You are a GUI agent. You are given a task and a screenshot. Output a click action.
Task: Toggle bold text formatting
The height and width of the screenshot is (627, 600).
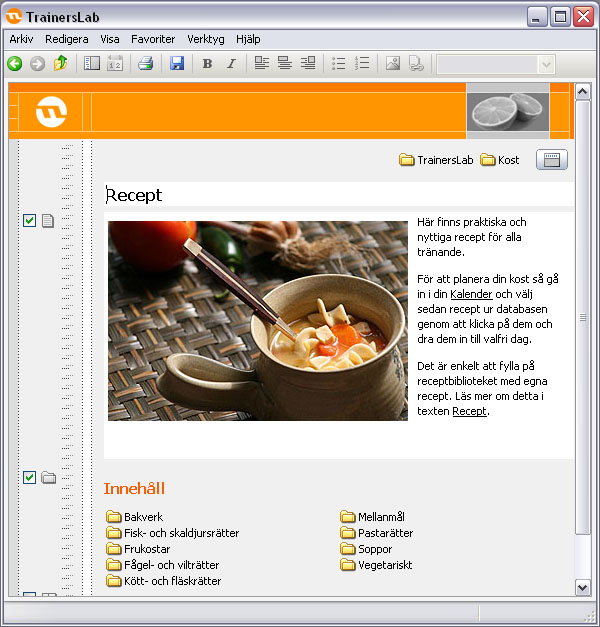[x=207, y=64]
